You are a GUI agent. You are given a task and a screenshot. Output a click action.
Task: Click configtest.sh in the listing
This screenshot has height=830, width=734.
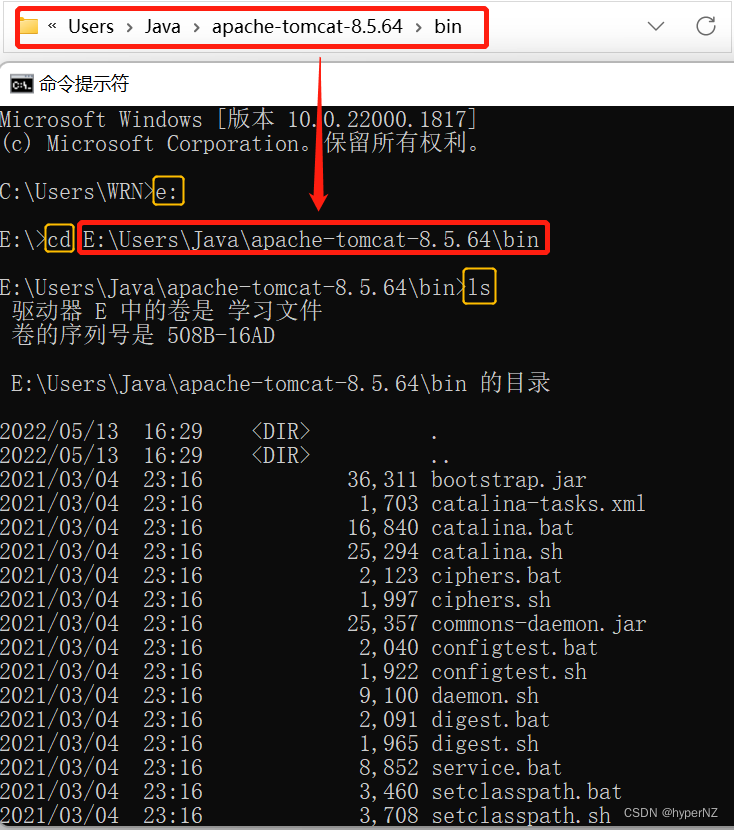point(509,671)
